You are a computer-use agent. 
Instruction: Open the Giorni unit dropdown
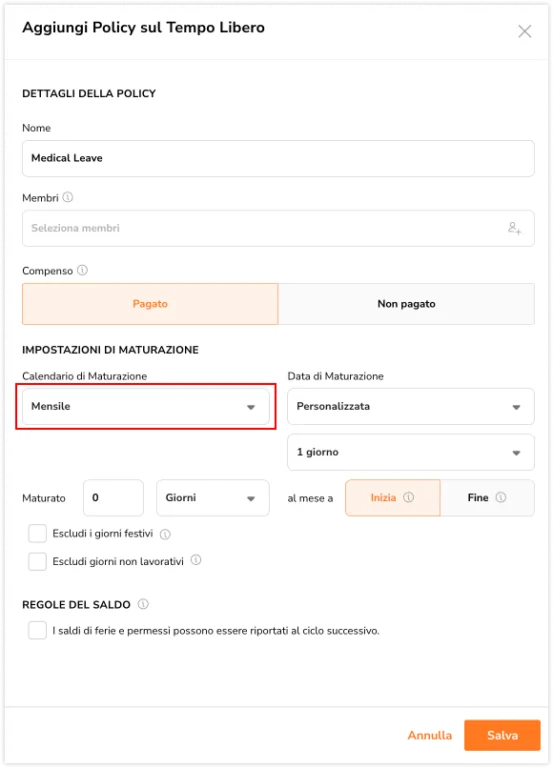213,498
